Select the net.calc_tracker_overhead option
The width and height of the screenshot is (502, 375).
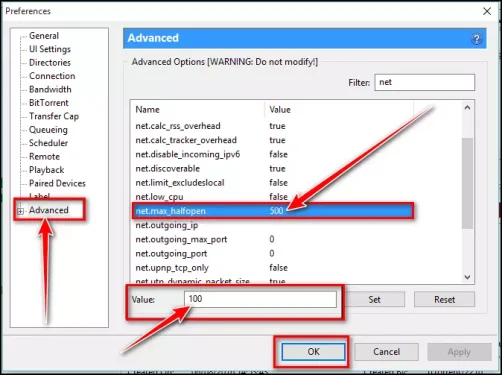point(272,140)
